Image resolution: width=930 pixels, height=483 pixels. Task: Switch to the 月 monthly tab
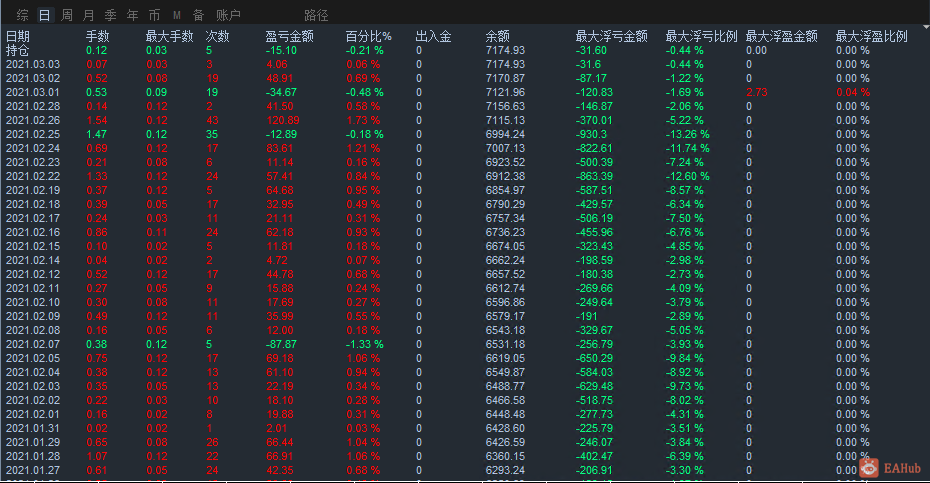(88, 15)
